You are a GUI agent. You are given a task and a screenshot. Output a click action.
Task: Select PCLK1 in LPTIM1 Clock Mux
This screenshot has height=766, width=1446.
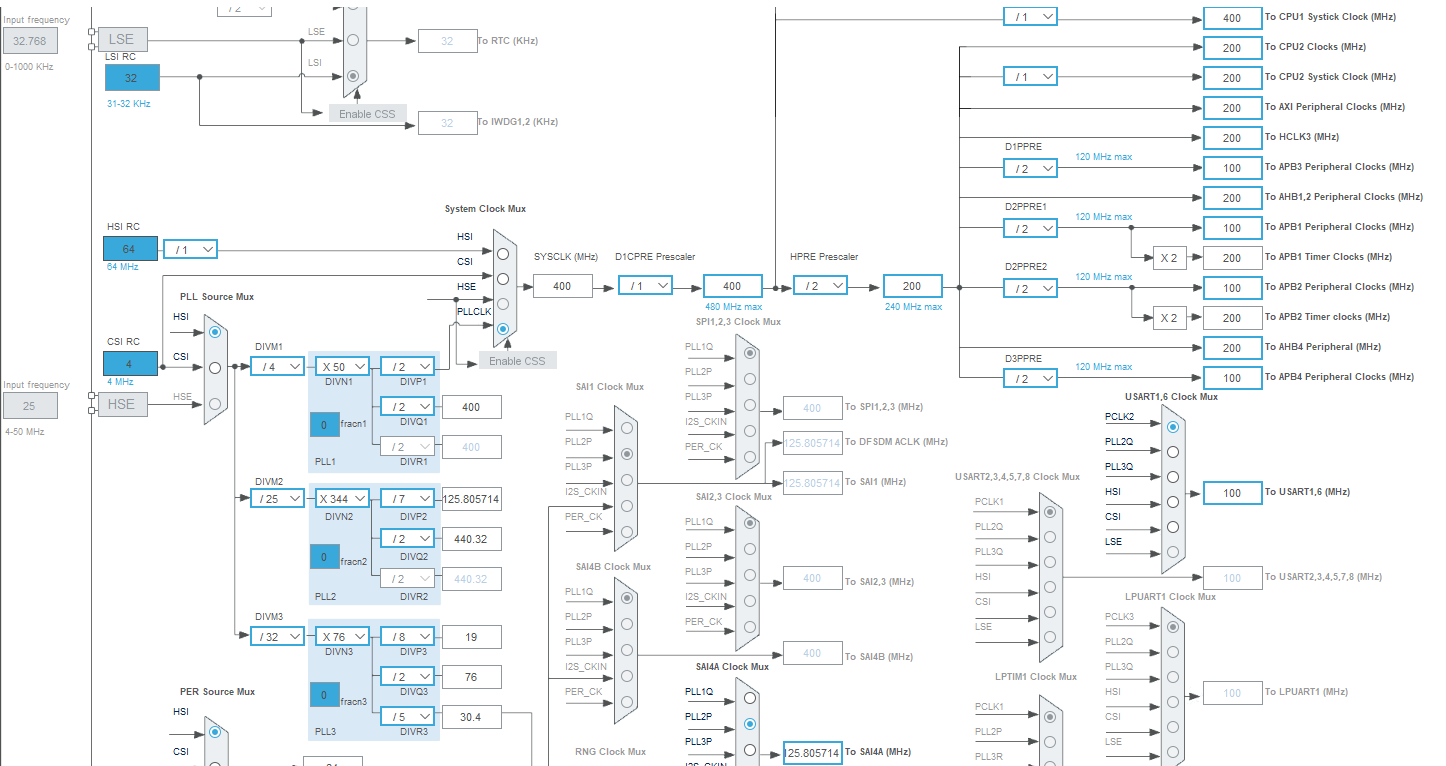point(1049,716)
